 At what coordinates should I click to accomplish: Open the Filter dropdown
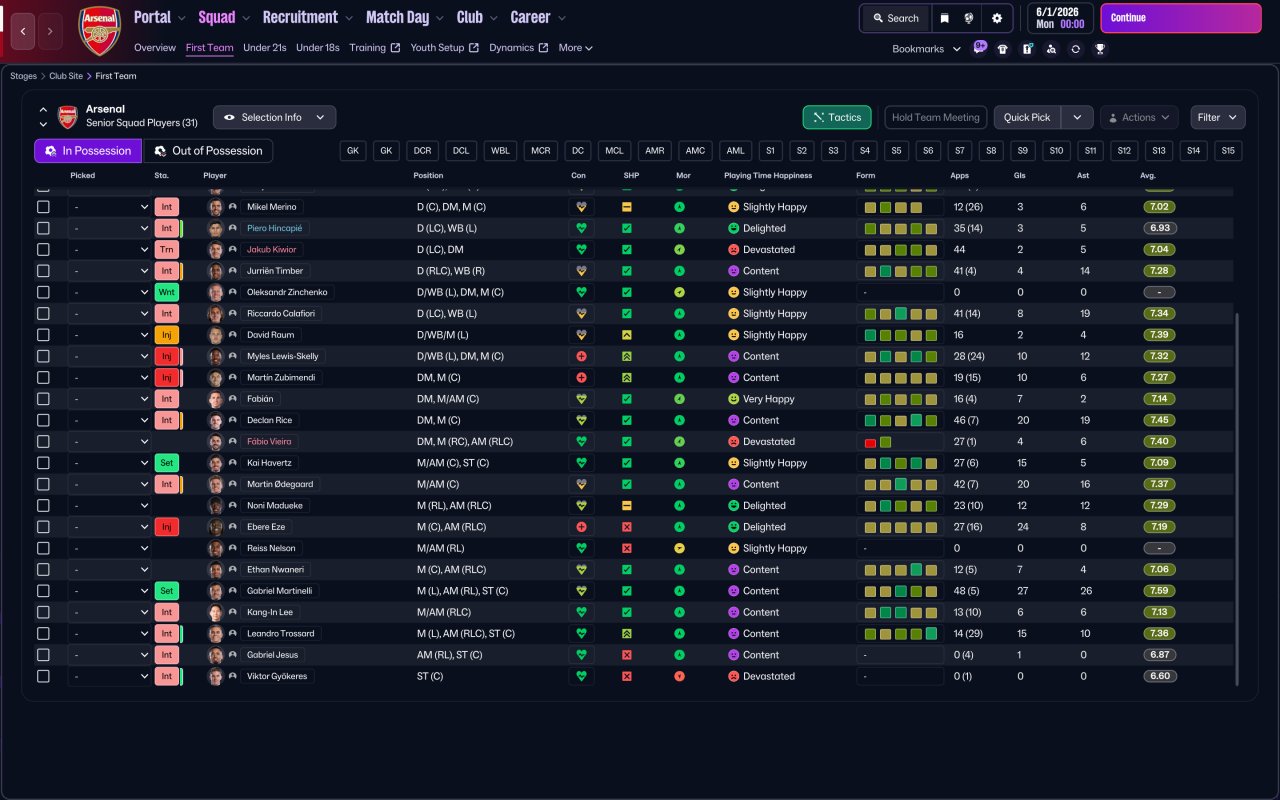pyautogui.click(x=1218, y=117)
